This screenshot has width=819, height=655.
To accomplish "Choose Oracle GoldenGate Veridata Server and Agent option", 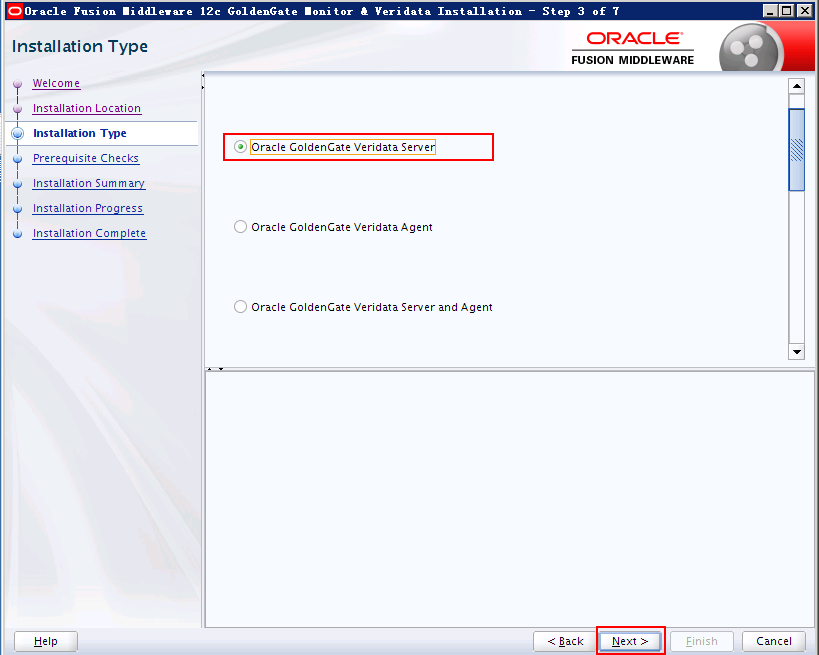I will coord(240,307).
